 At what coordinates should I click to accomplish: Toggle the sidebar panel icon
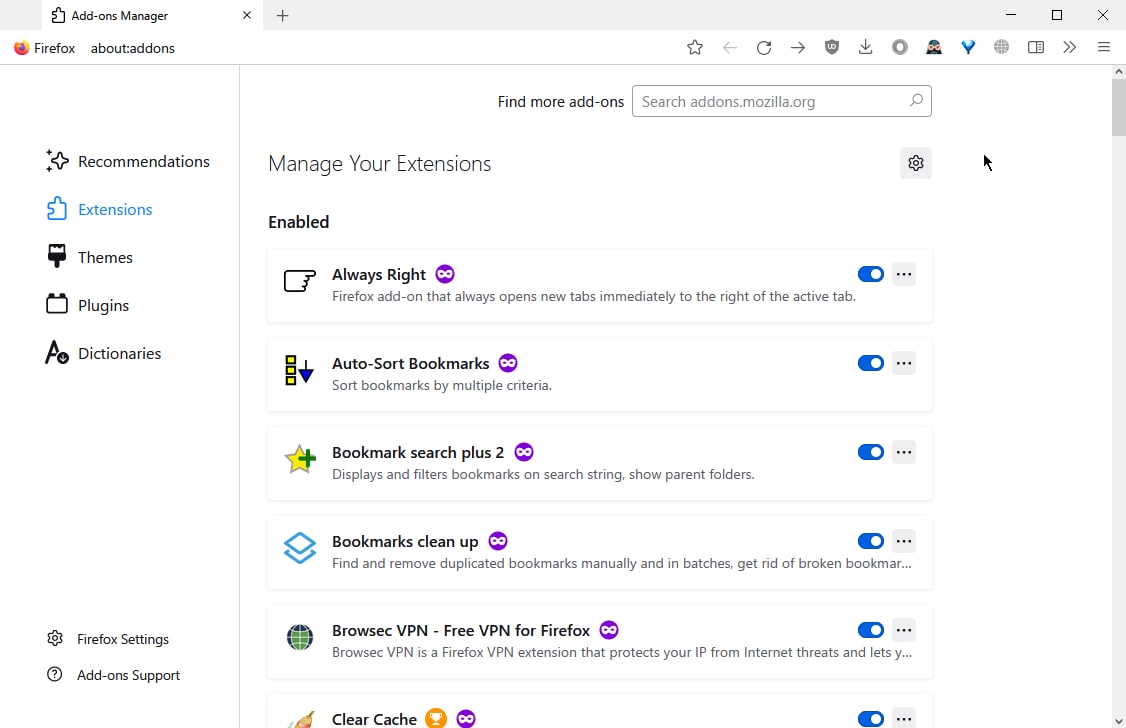(x=1036, y=47)
